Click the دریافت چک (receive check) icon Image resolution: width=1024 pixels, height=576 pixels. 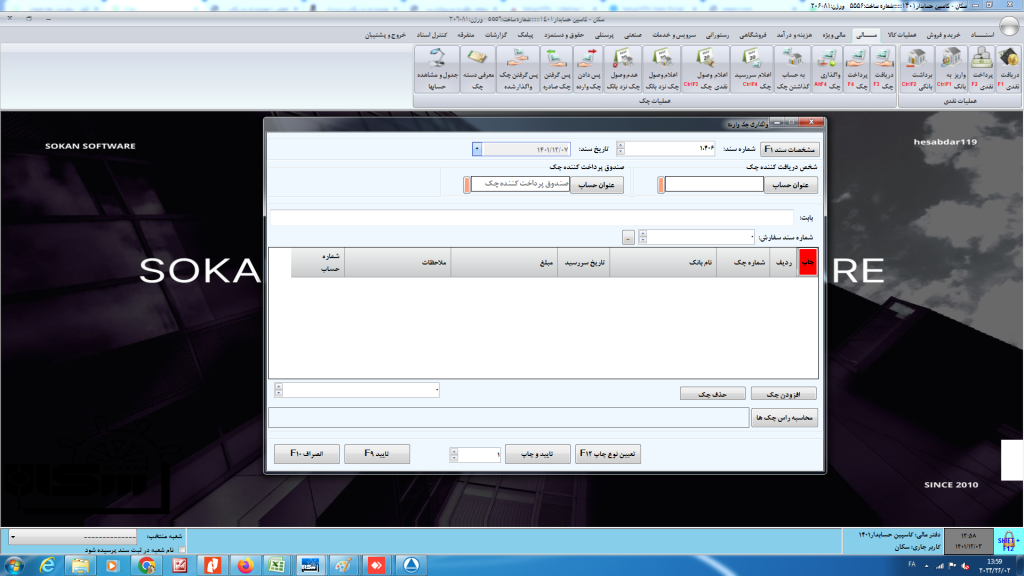883,69
